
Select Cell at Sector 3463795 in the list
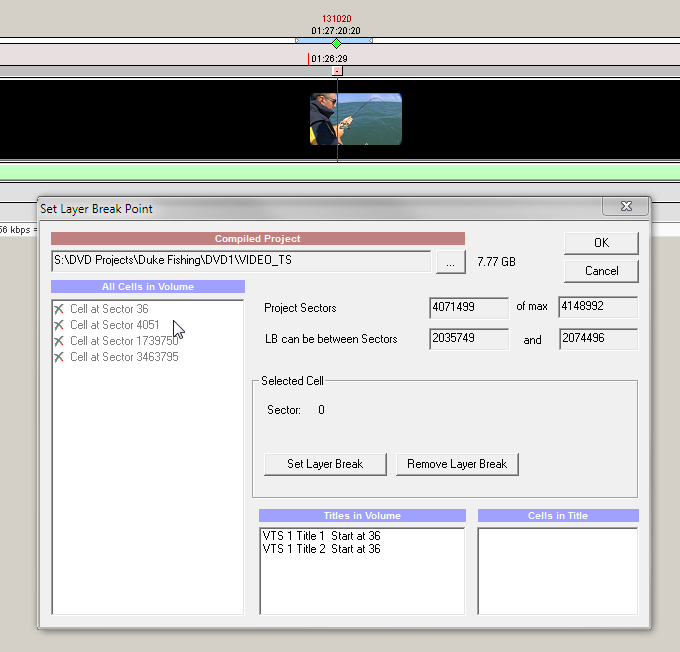pyautogui.click(x=124, y=357)
